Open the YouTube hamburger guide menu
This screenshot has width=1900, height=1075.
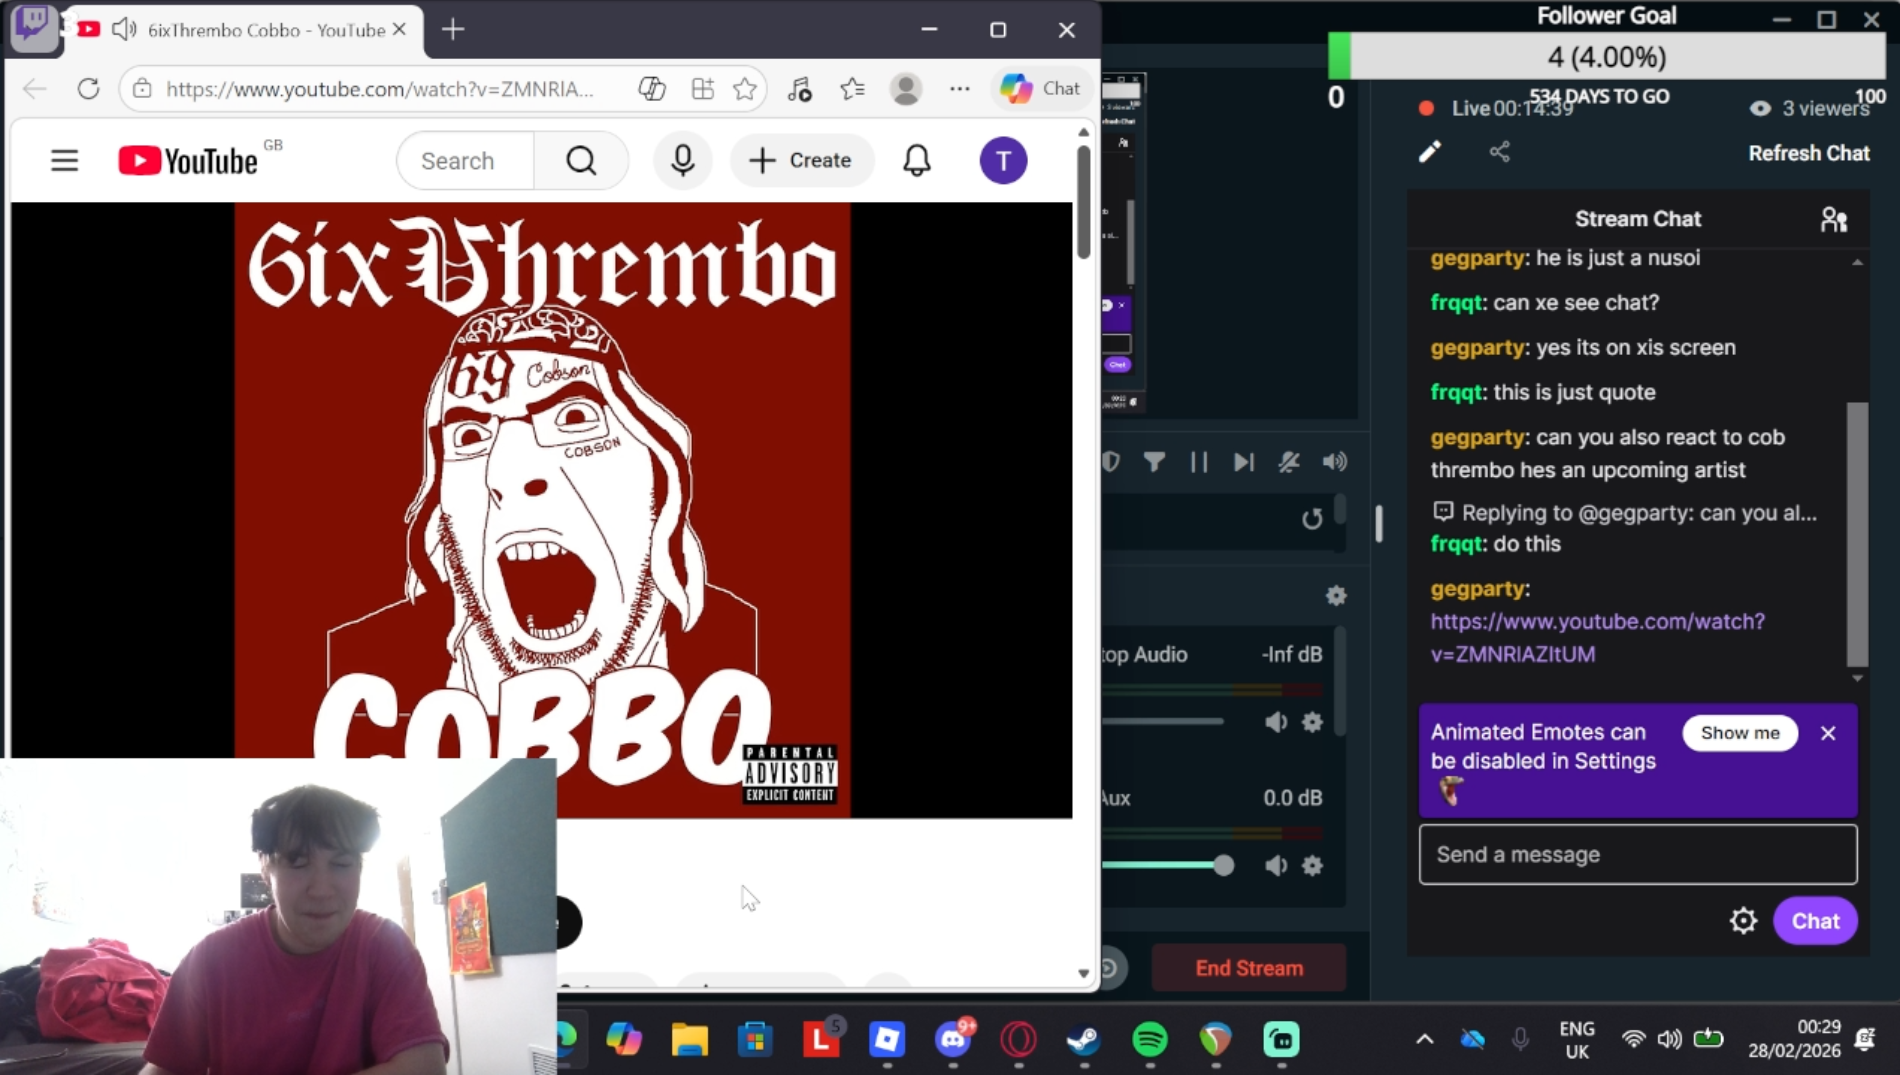click(64, 160)
